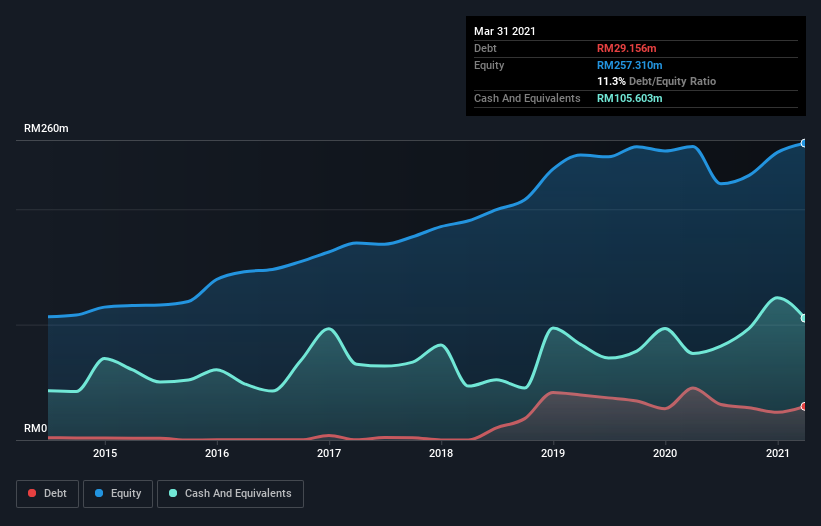Screen dimensions: 821x526
Task: Choose the 2021 x-axis label
Action: click(778, 454)
